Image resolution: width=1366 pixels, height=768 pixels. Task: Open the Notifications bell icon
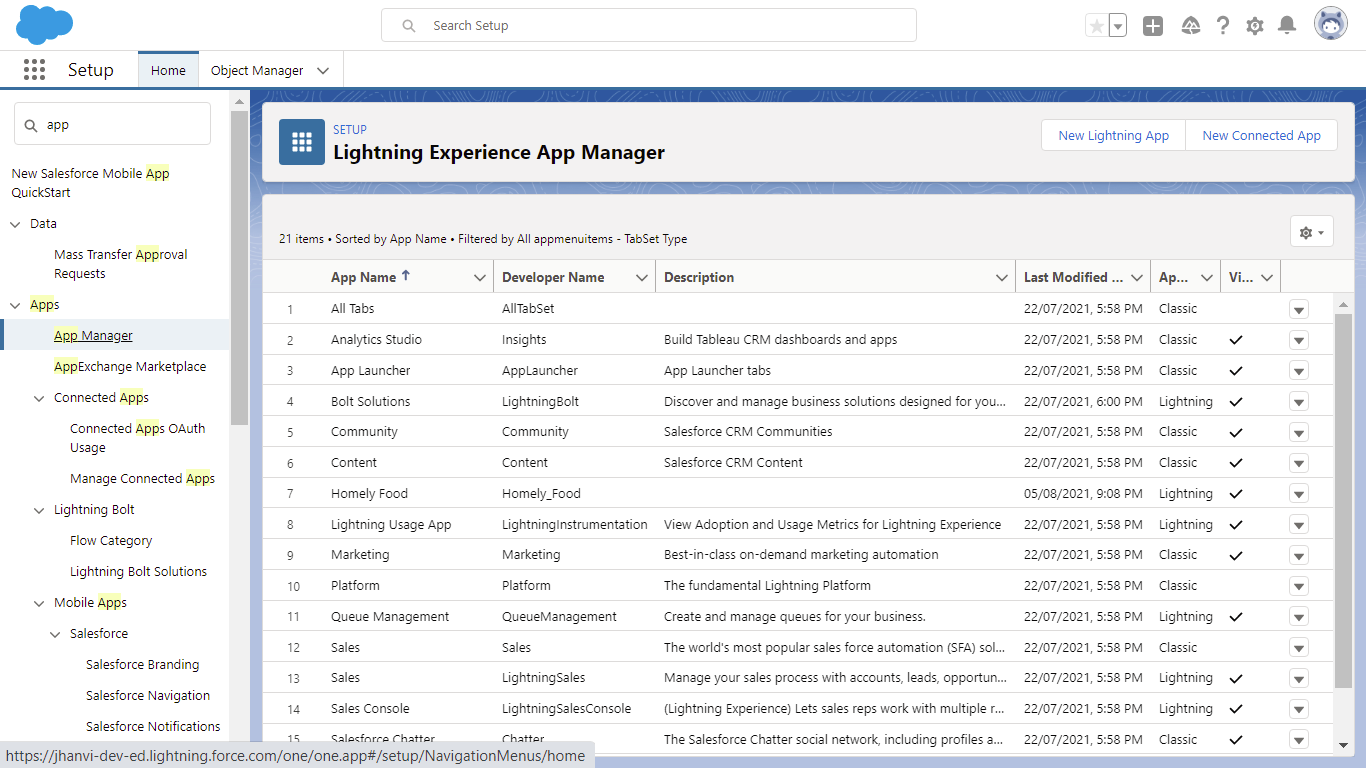pos(1288,26)
